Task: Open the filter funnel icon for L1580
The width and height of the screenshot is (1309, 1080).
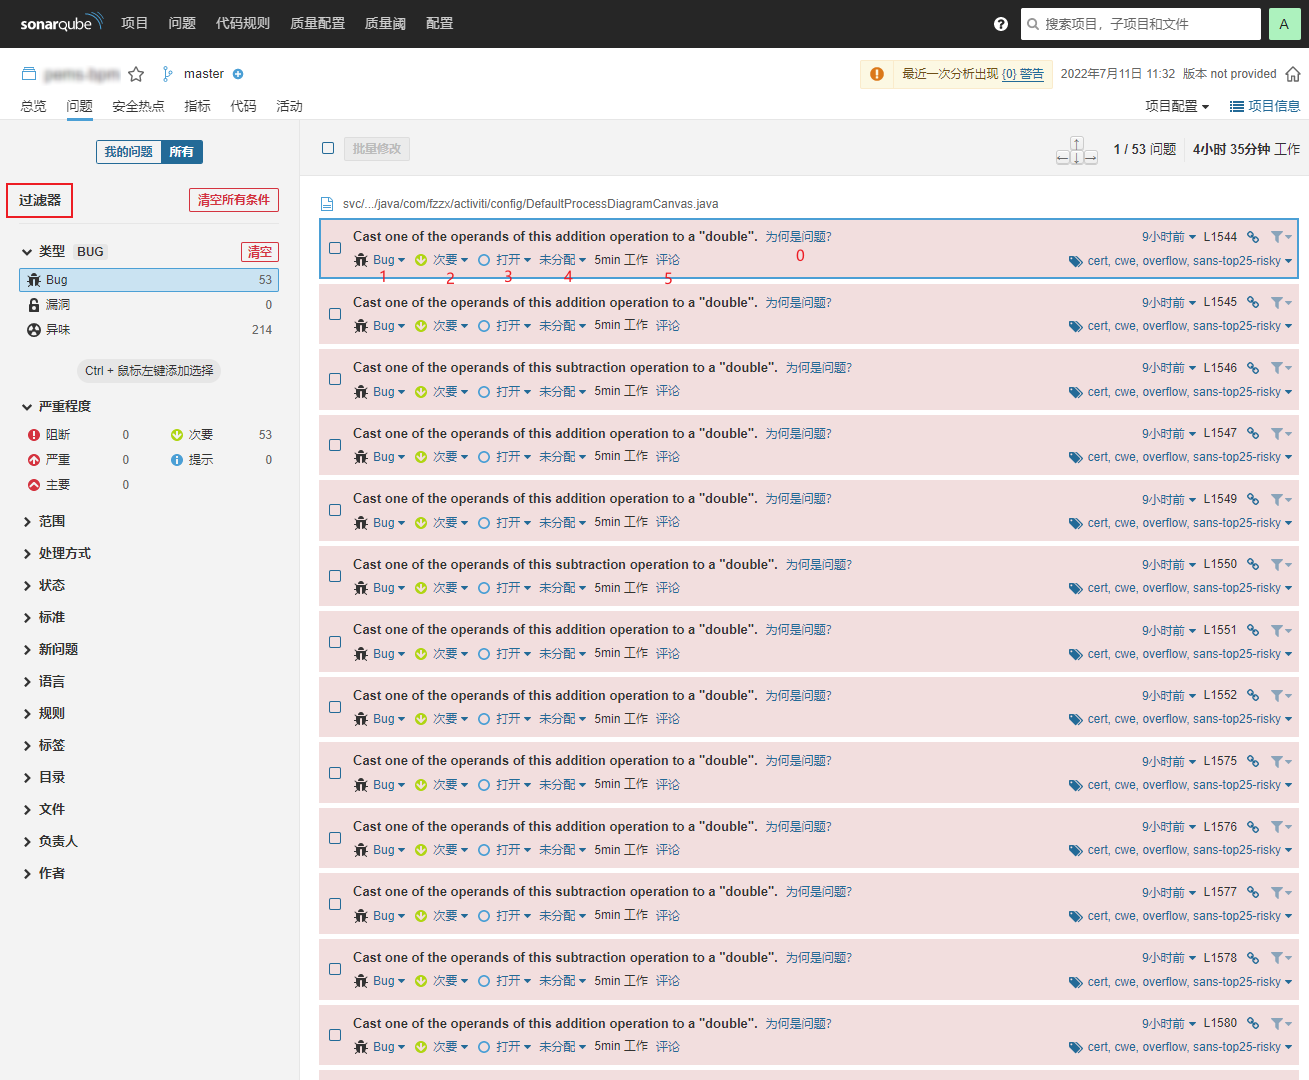Action: [1281, 1024]
